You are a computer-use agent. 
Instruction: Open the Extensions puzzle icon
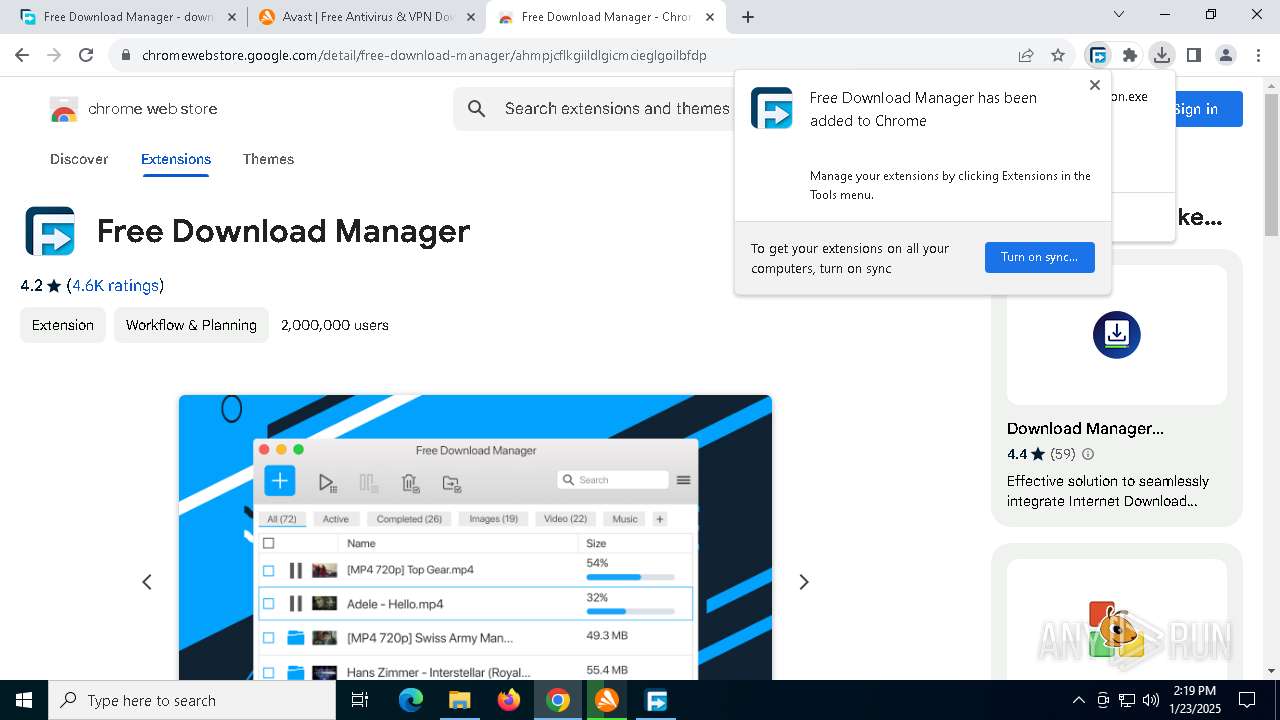(x=1130, y=55)
